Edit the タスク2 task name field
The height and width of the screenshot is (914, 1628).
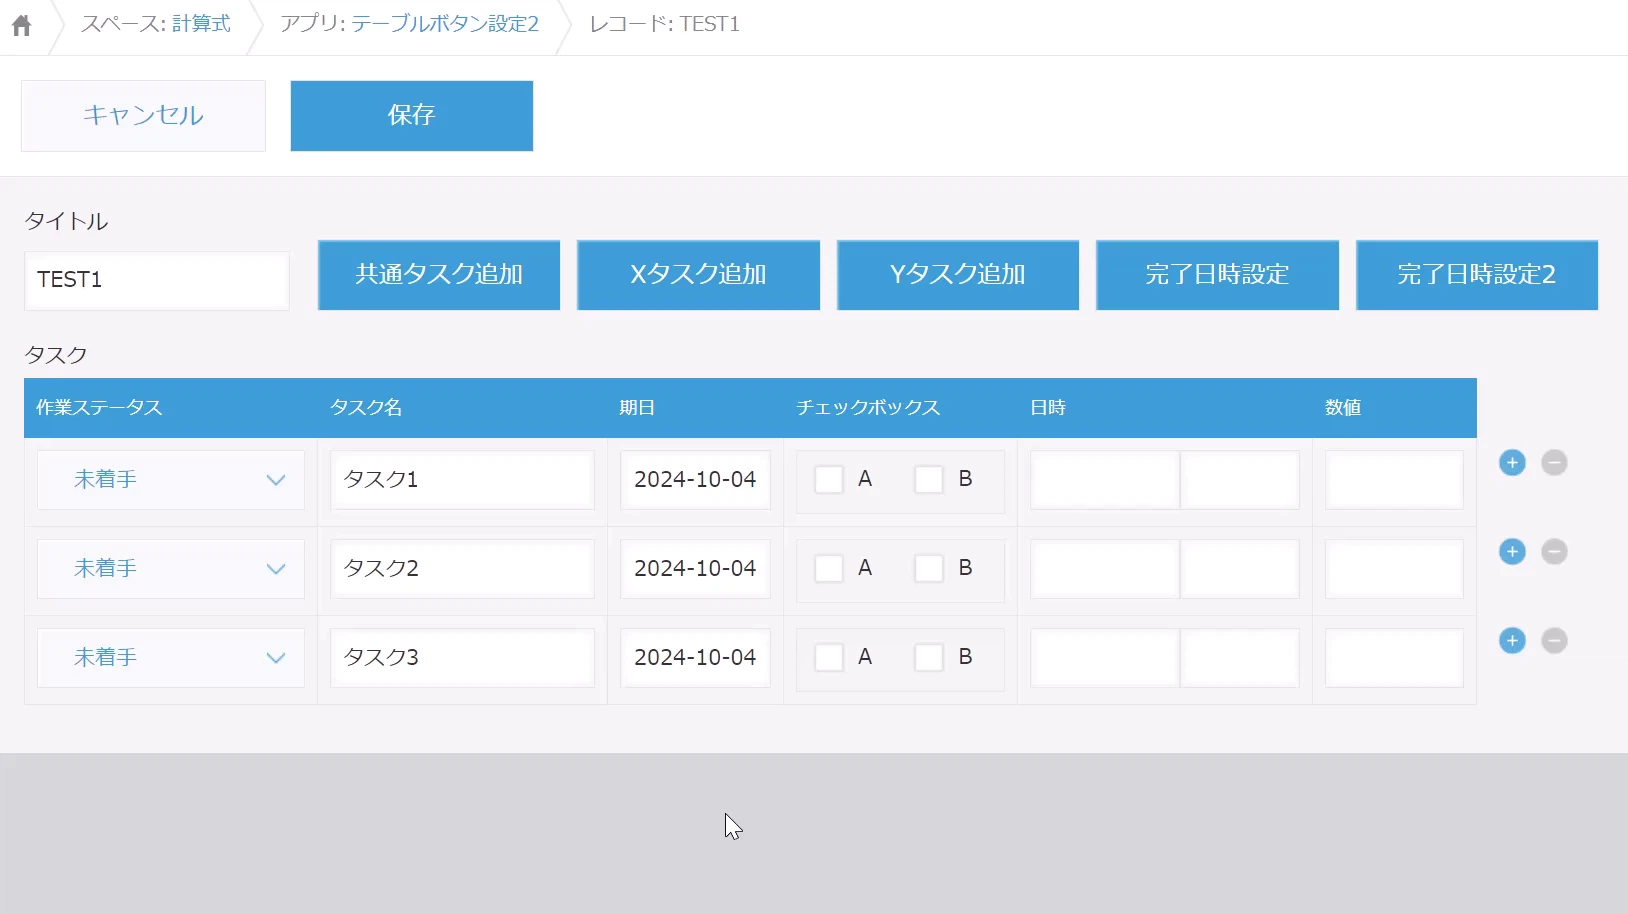coord(462,569)
